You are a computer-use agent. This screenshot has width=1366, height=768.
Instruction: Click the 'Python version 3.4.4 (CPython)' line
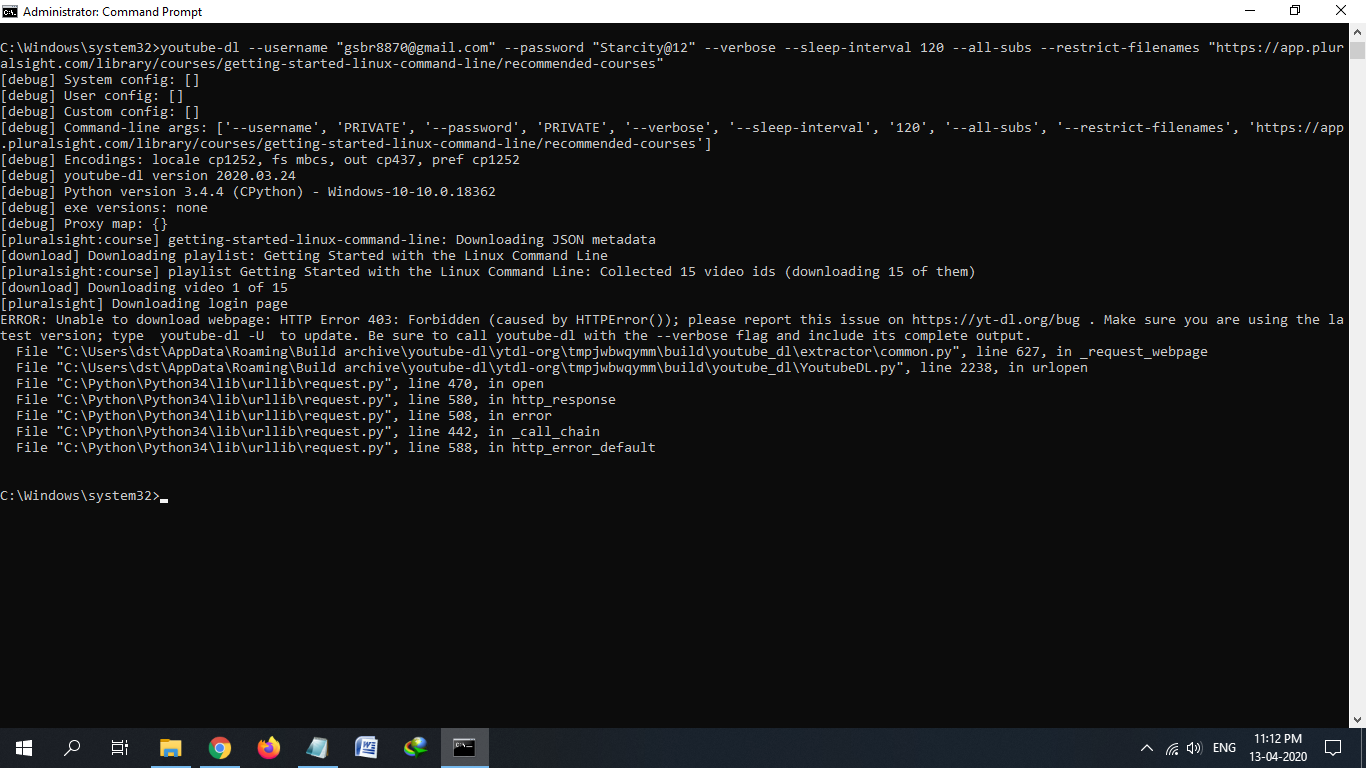click(x=248, y=192)
